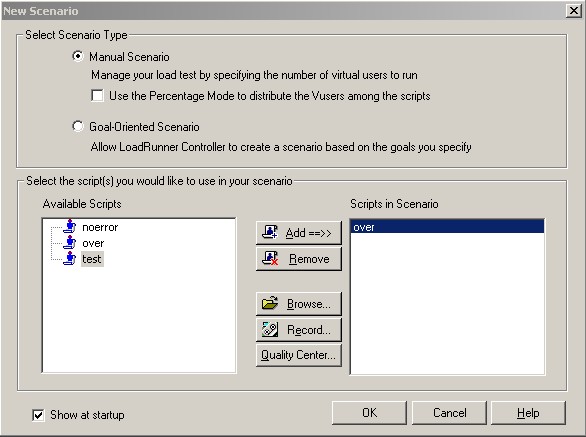Image resolution: width=586 pixels, height=437 pixels.
Task: Click the noerror script icon
Action: (70, 227)
